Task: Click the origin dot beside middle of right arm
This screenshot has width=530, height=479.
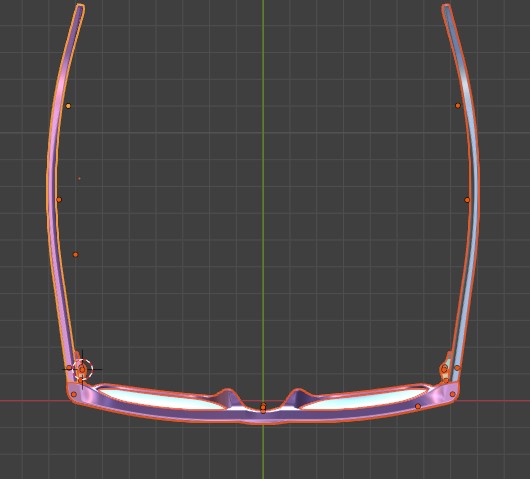Action: pos(467,200)
